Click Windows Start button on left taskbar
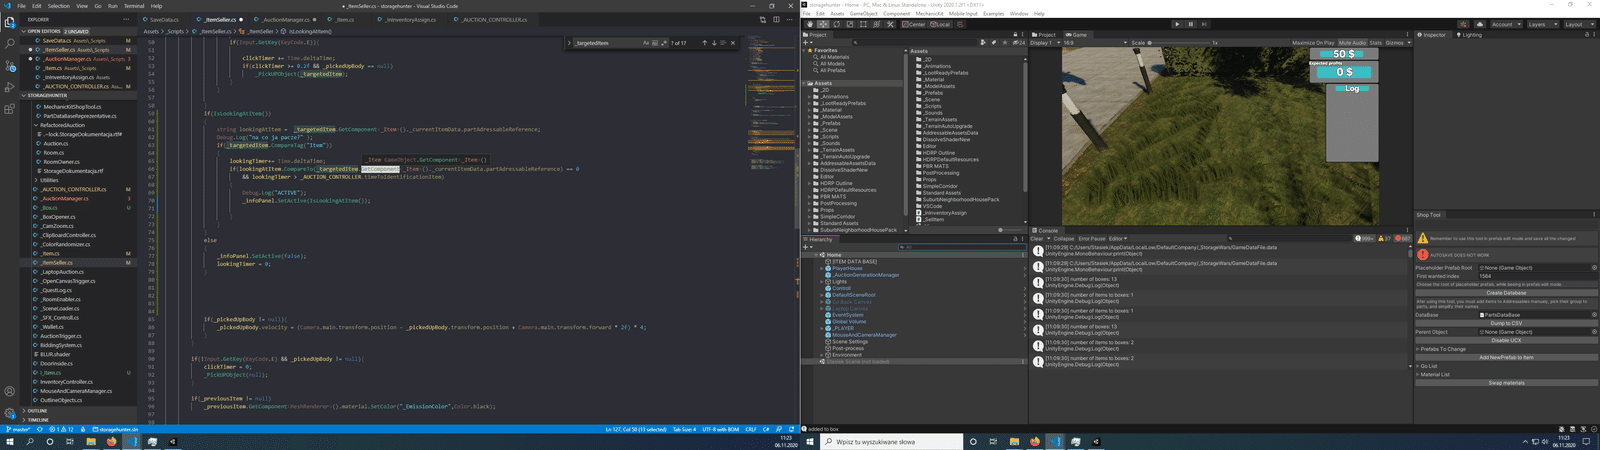 [10, 441]
